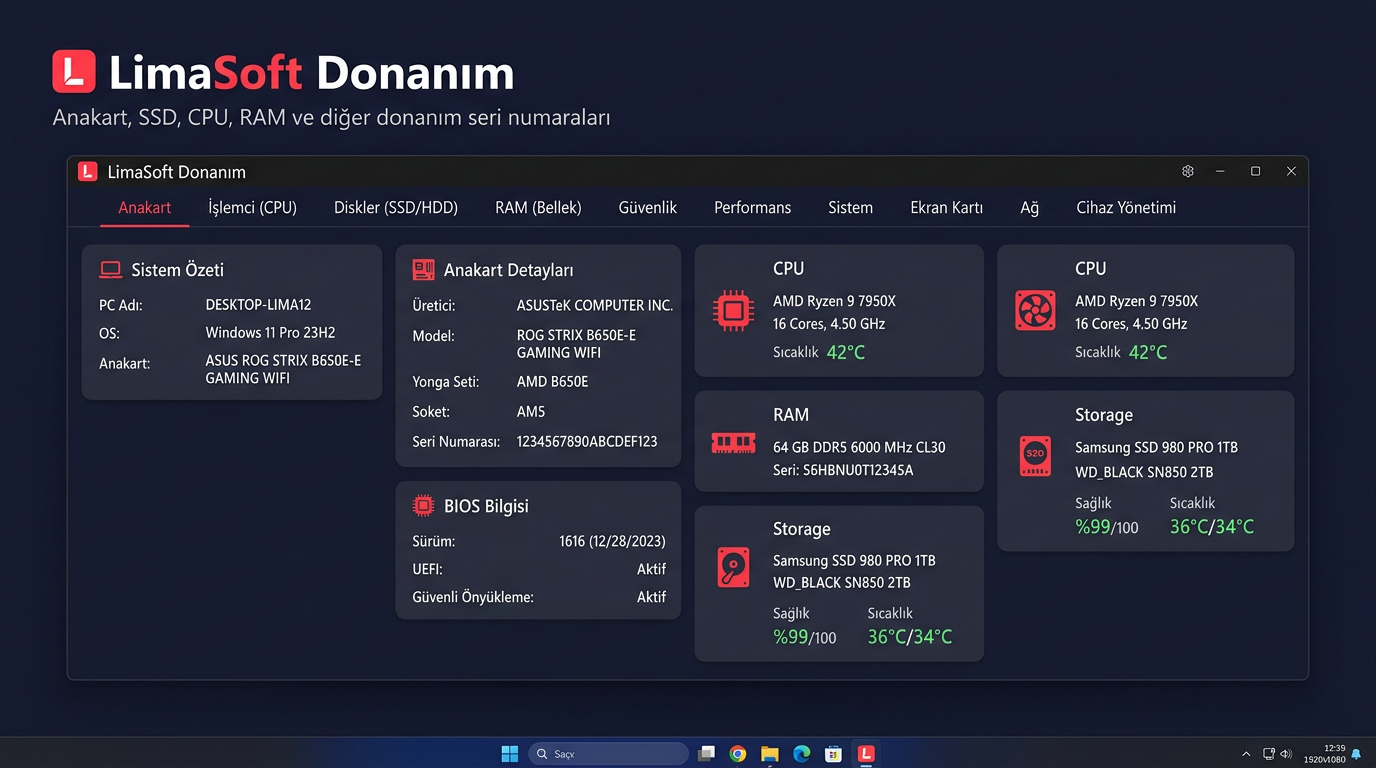Open settings via the gear icon in title bar
The width and height of the screenshot is (1376, 768).
1188,172
